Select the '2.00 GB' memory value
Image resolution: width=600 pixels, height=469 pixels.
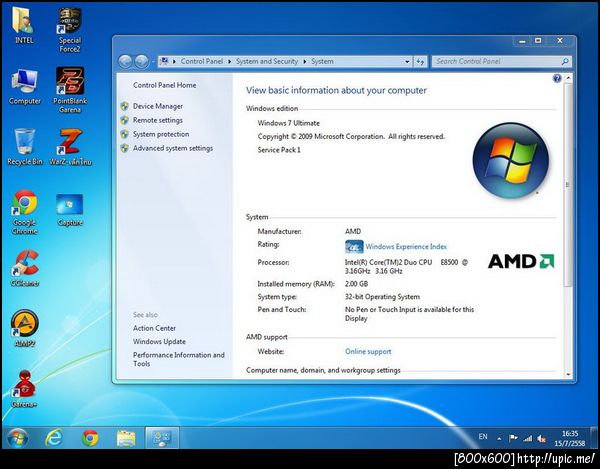pos(356,284)
